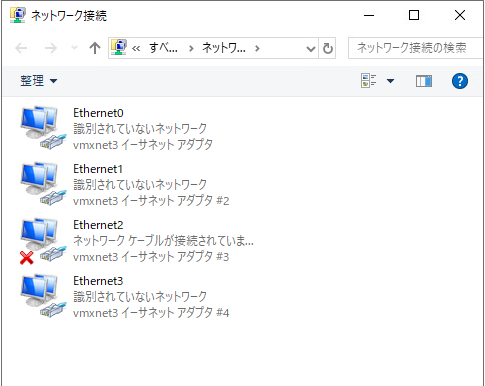Click the Ethernet3 name label

(x=98, y=281)
